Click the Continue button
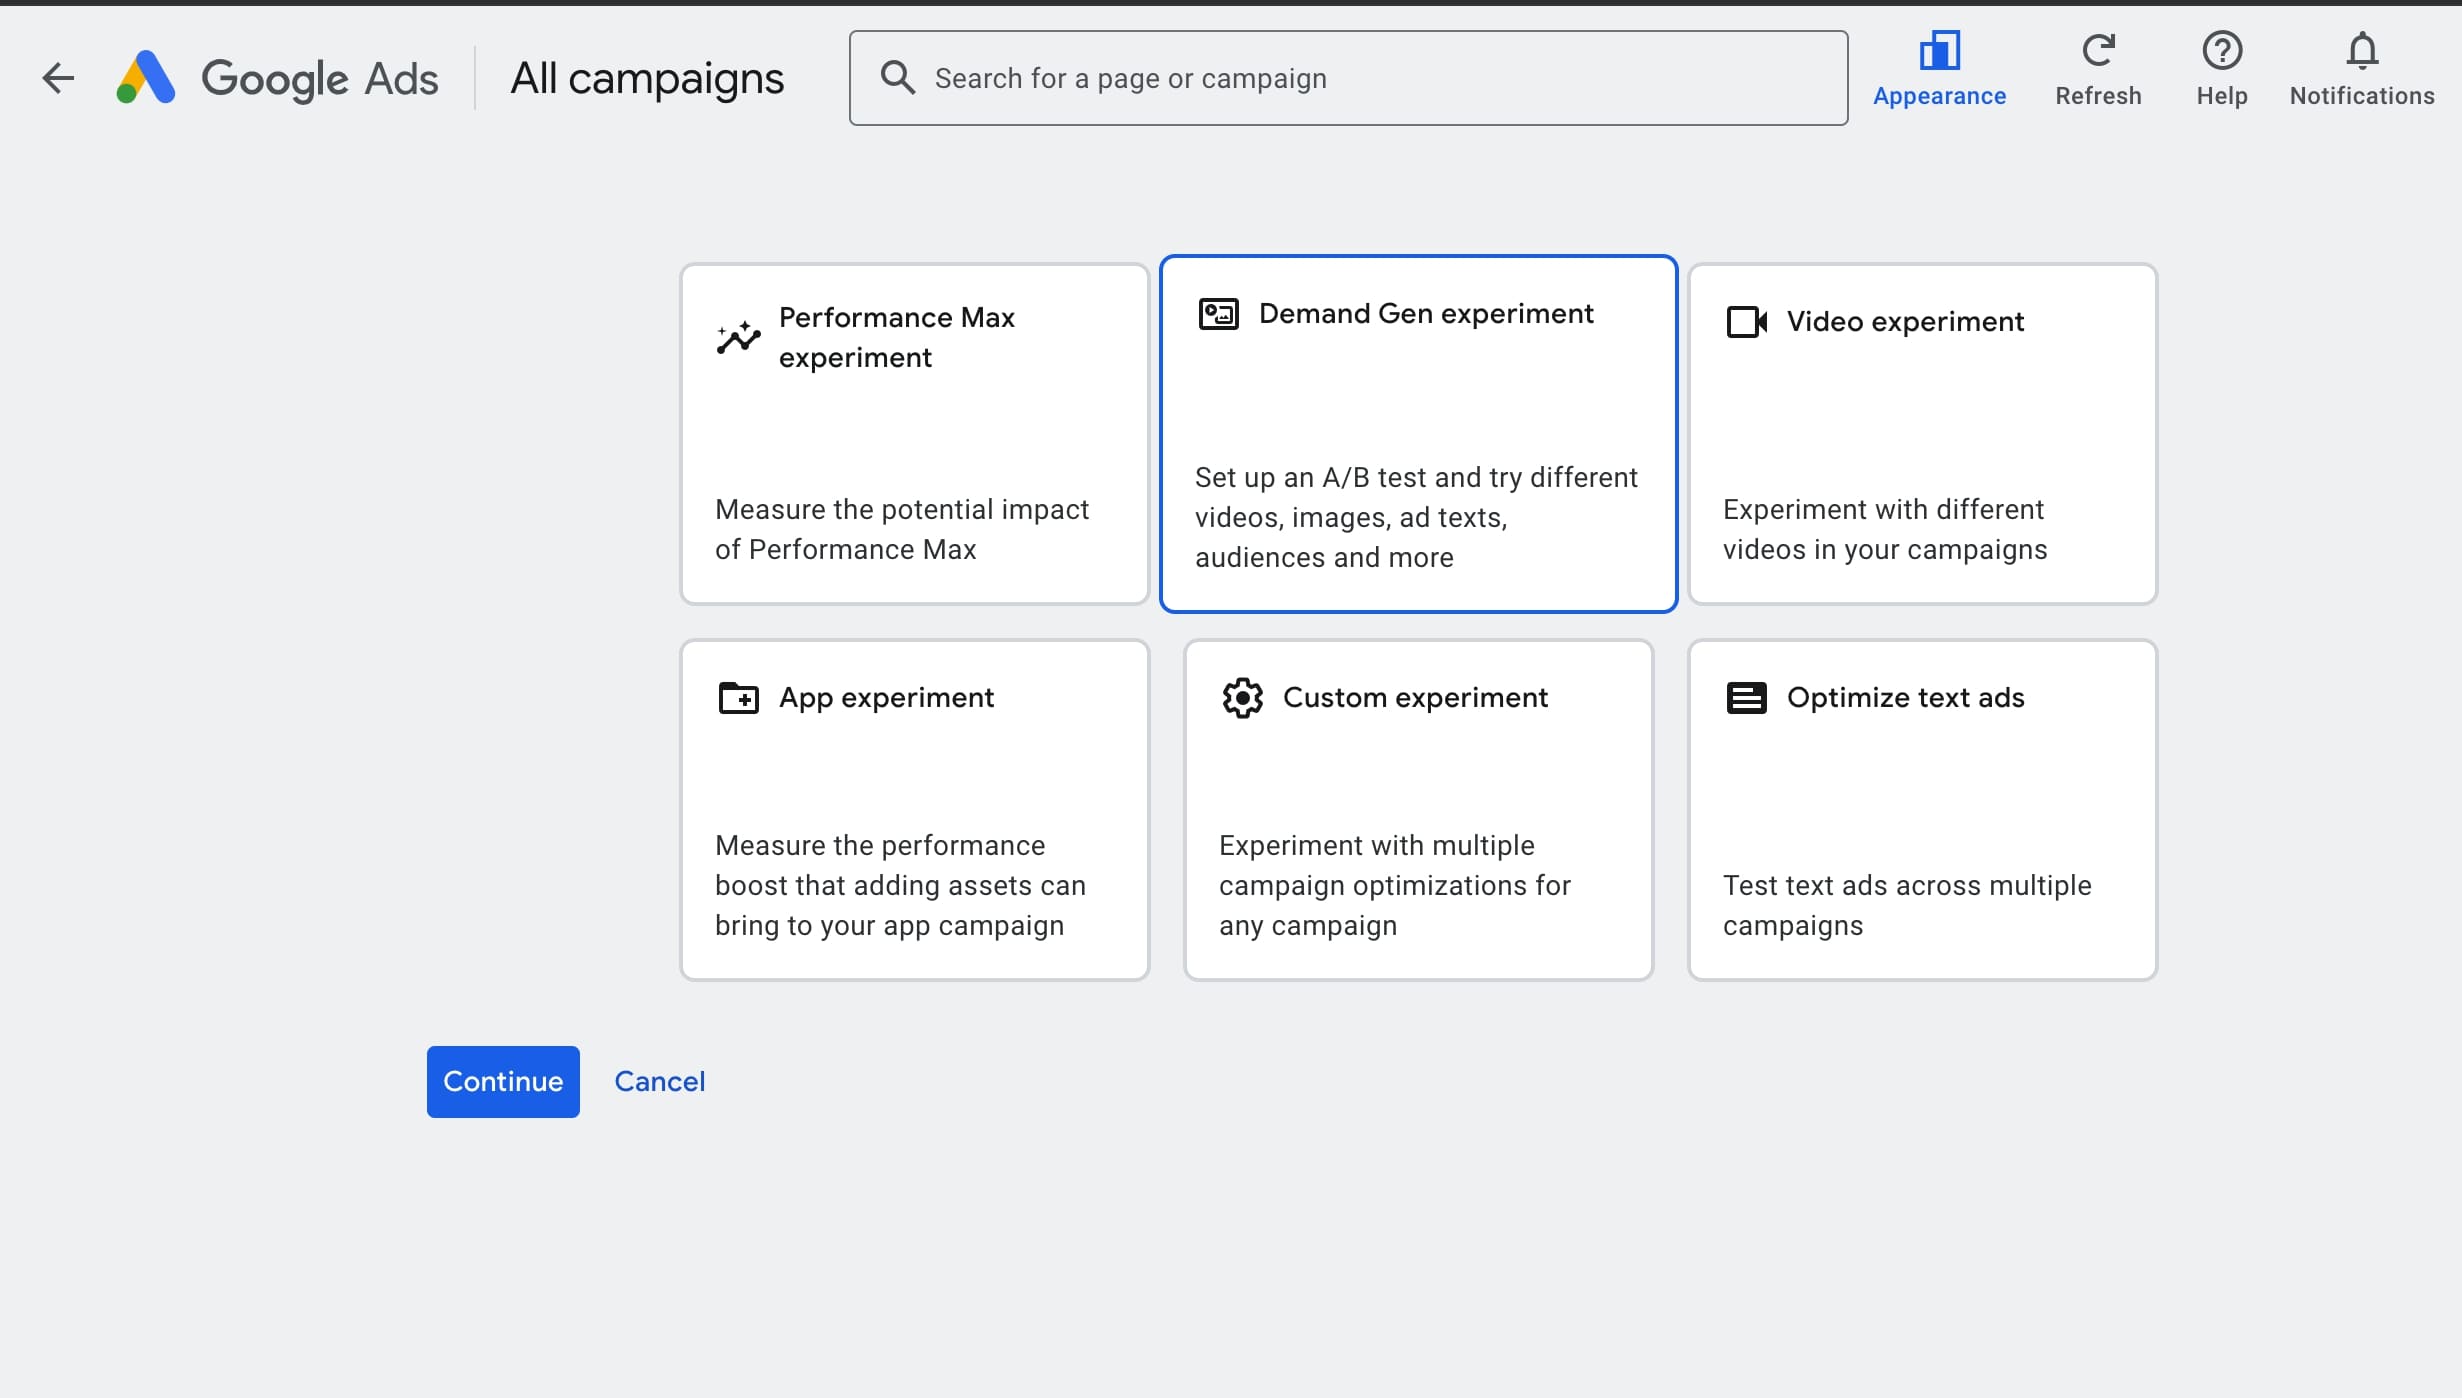Screen dimensions: 2462x1398 point(502,1081)
